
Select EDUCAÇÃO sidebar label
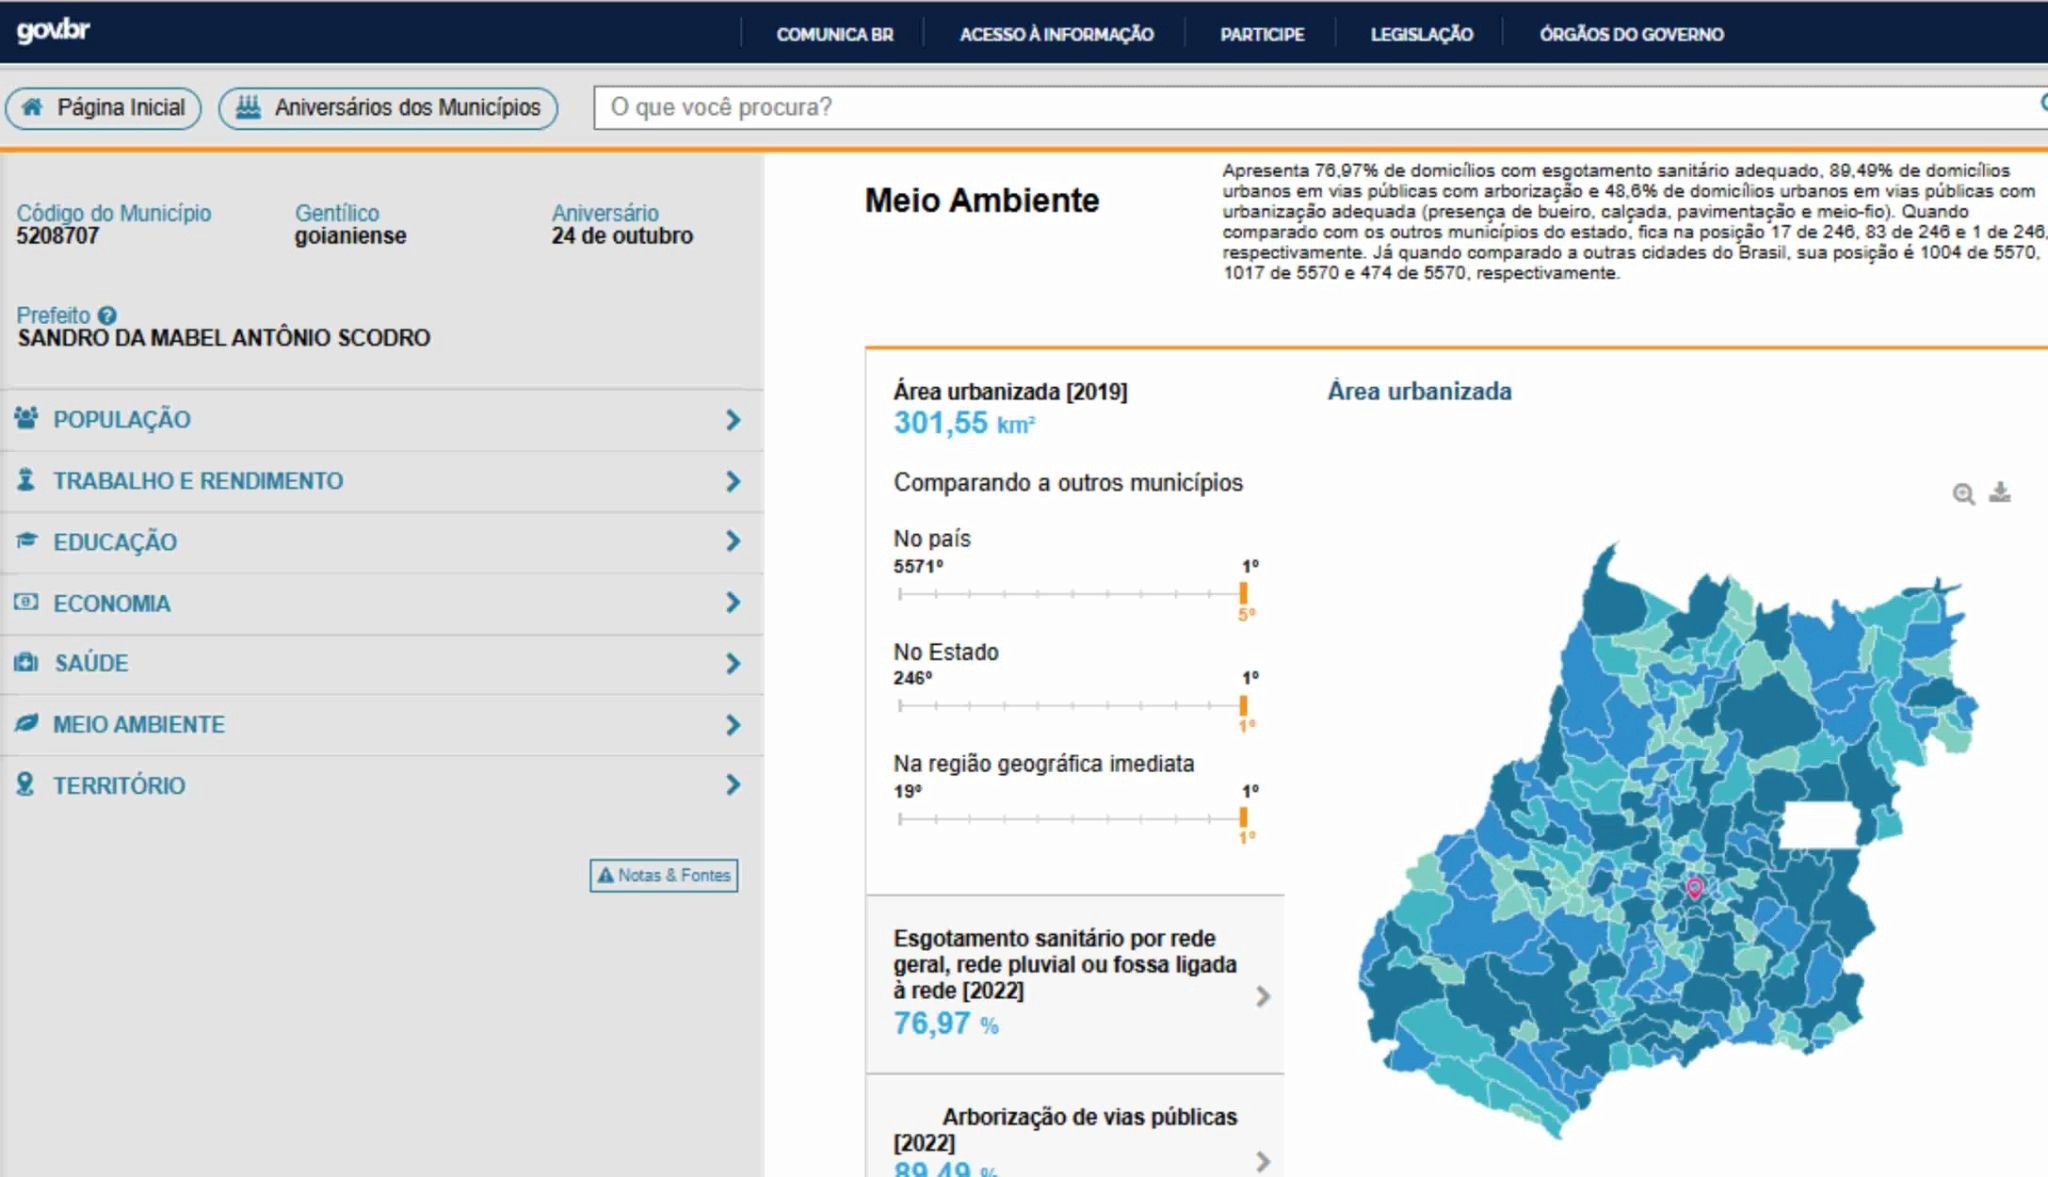pyautogui.click(x=115, y=542)
